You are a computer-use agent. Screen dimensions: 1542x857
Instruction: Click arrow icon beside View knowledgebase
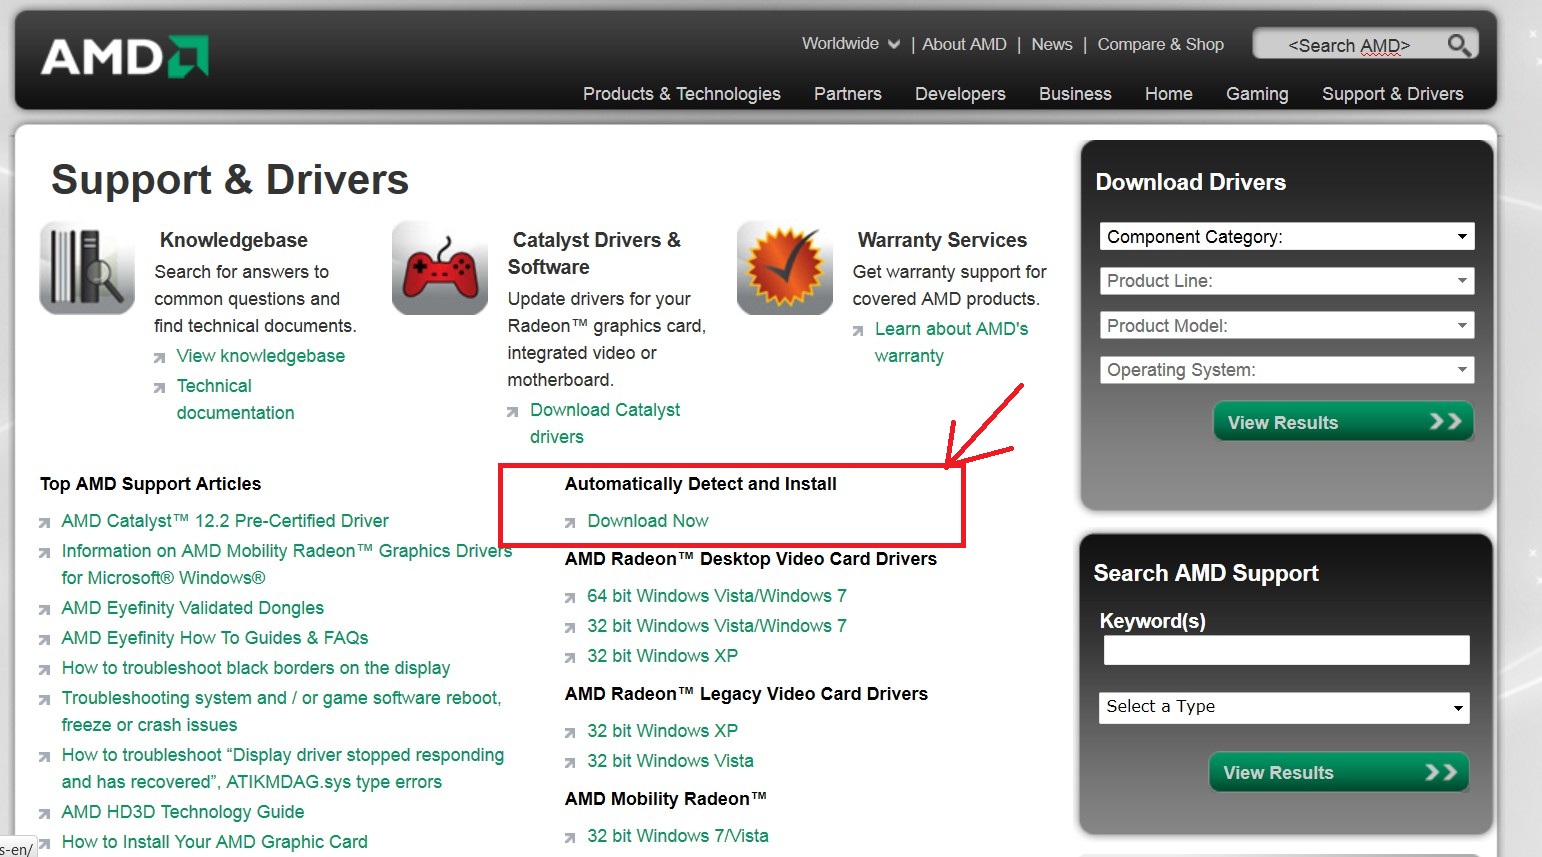(x=160, y=357)
